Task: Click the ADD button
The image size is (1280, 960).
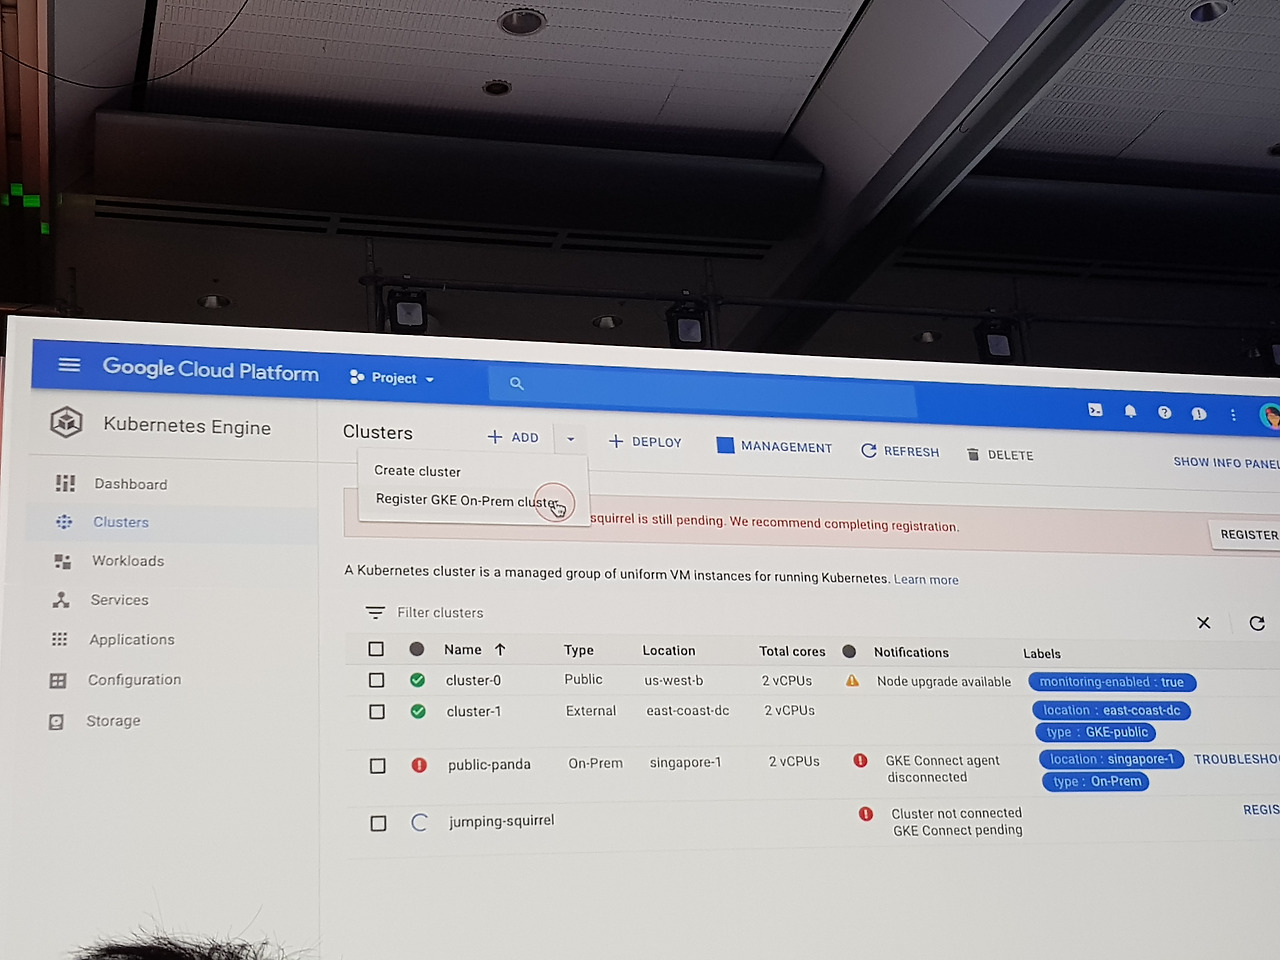Action: tap(513, 437)
